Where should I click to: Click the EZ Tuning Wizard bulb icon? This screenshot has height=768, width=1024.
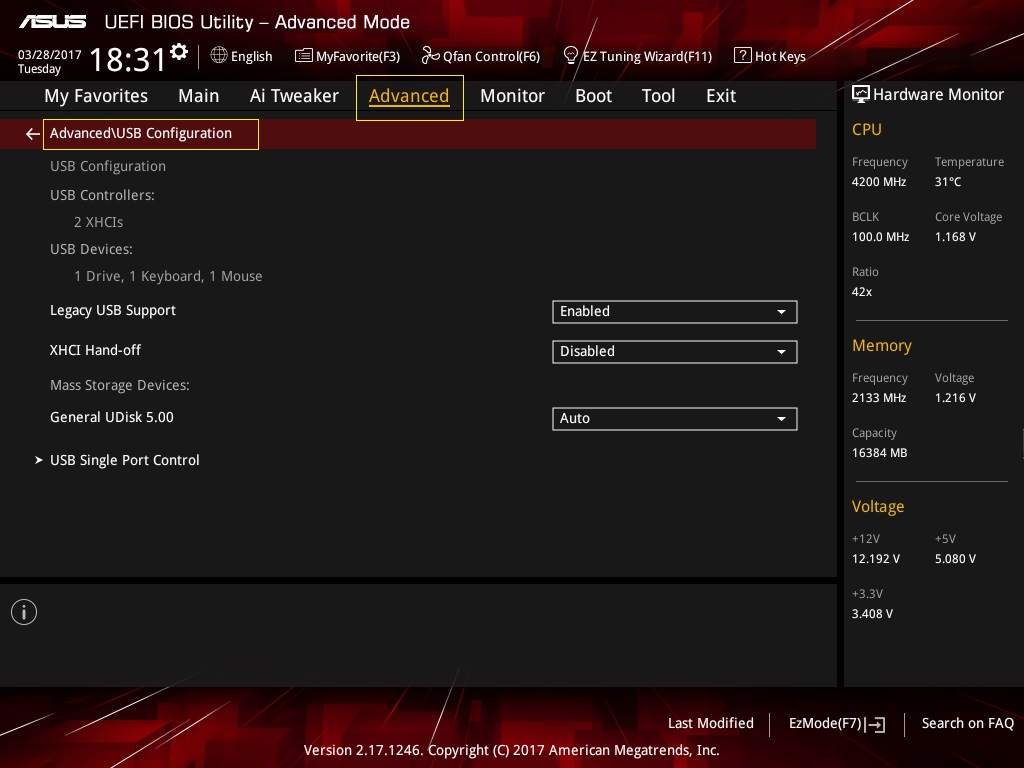click(571, 56)
